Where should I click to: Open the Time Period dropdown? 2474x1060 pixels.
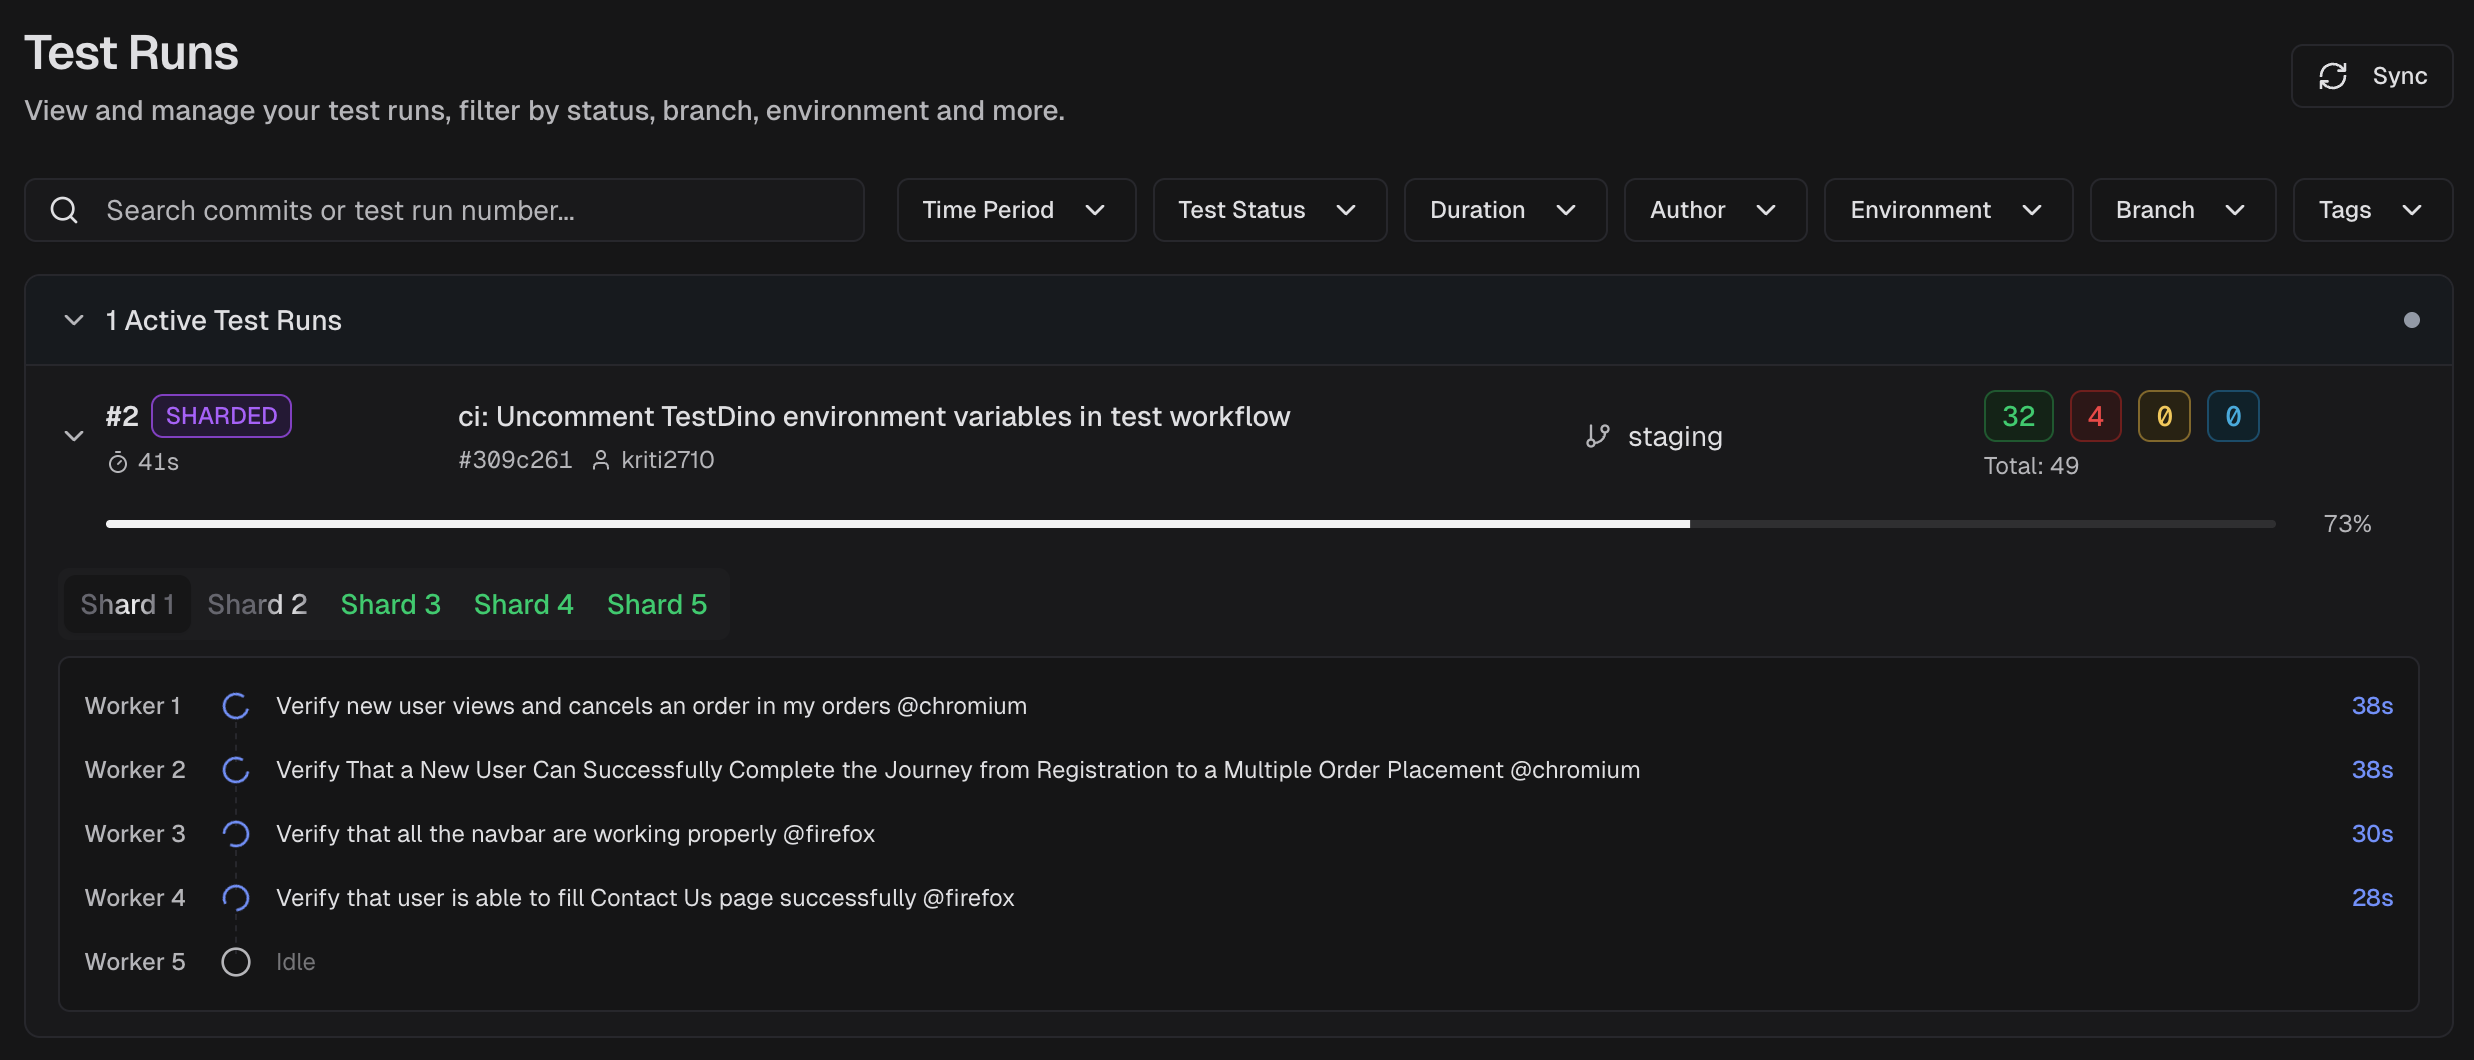tap(1015, 210)
